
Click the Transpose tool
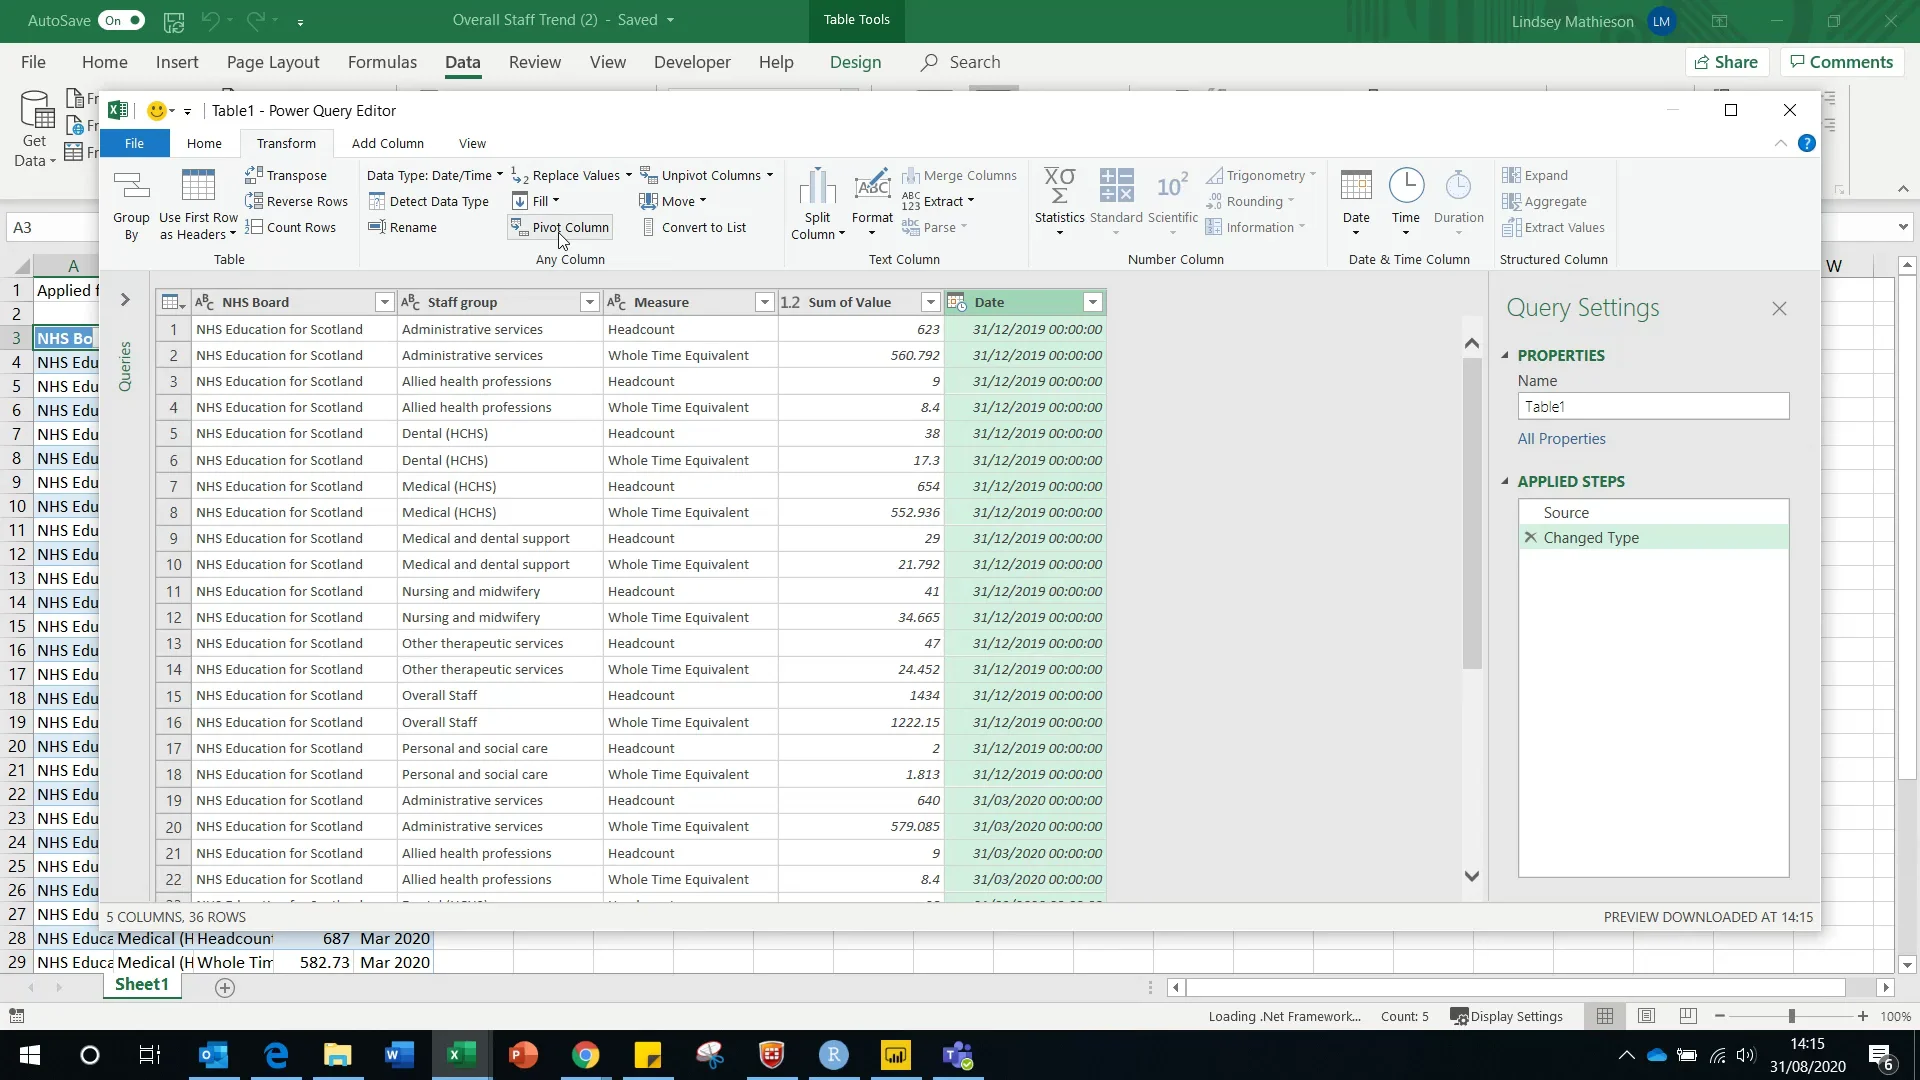[x=286, y=175]
